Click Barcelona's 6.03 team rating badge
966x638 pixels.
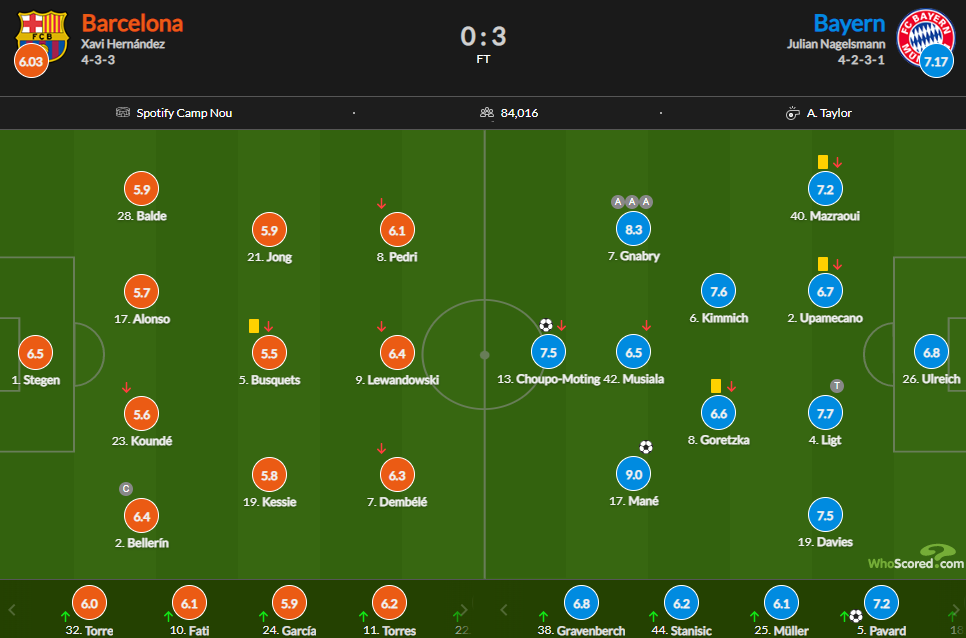pyautogui.click(x=31, y=61)
